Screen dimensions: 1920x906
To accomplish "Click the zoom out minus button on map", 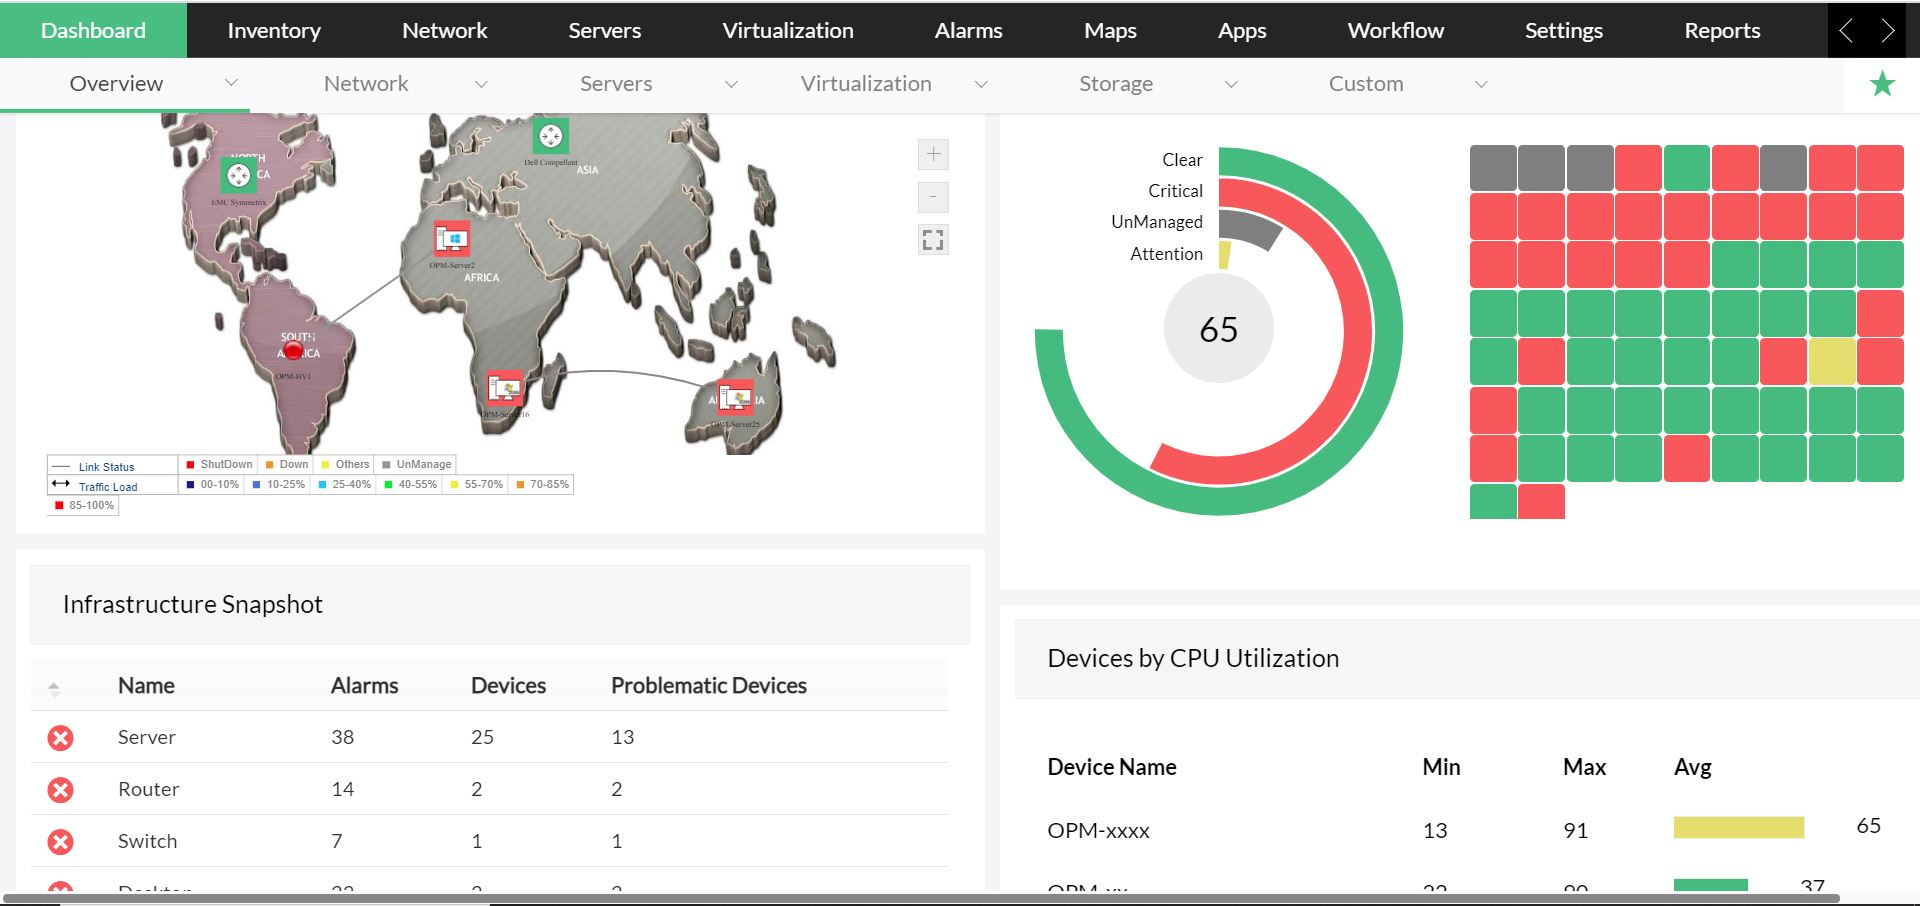I will pyautogui.click(x=932, y=197).
